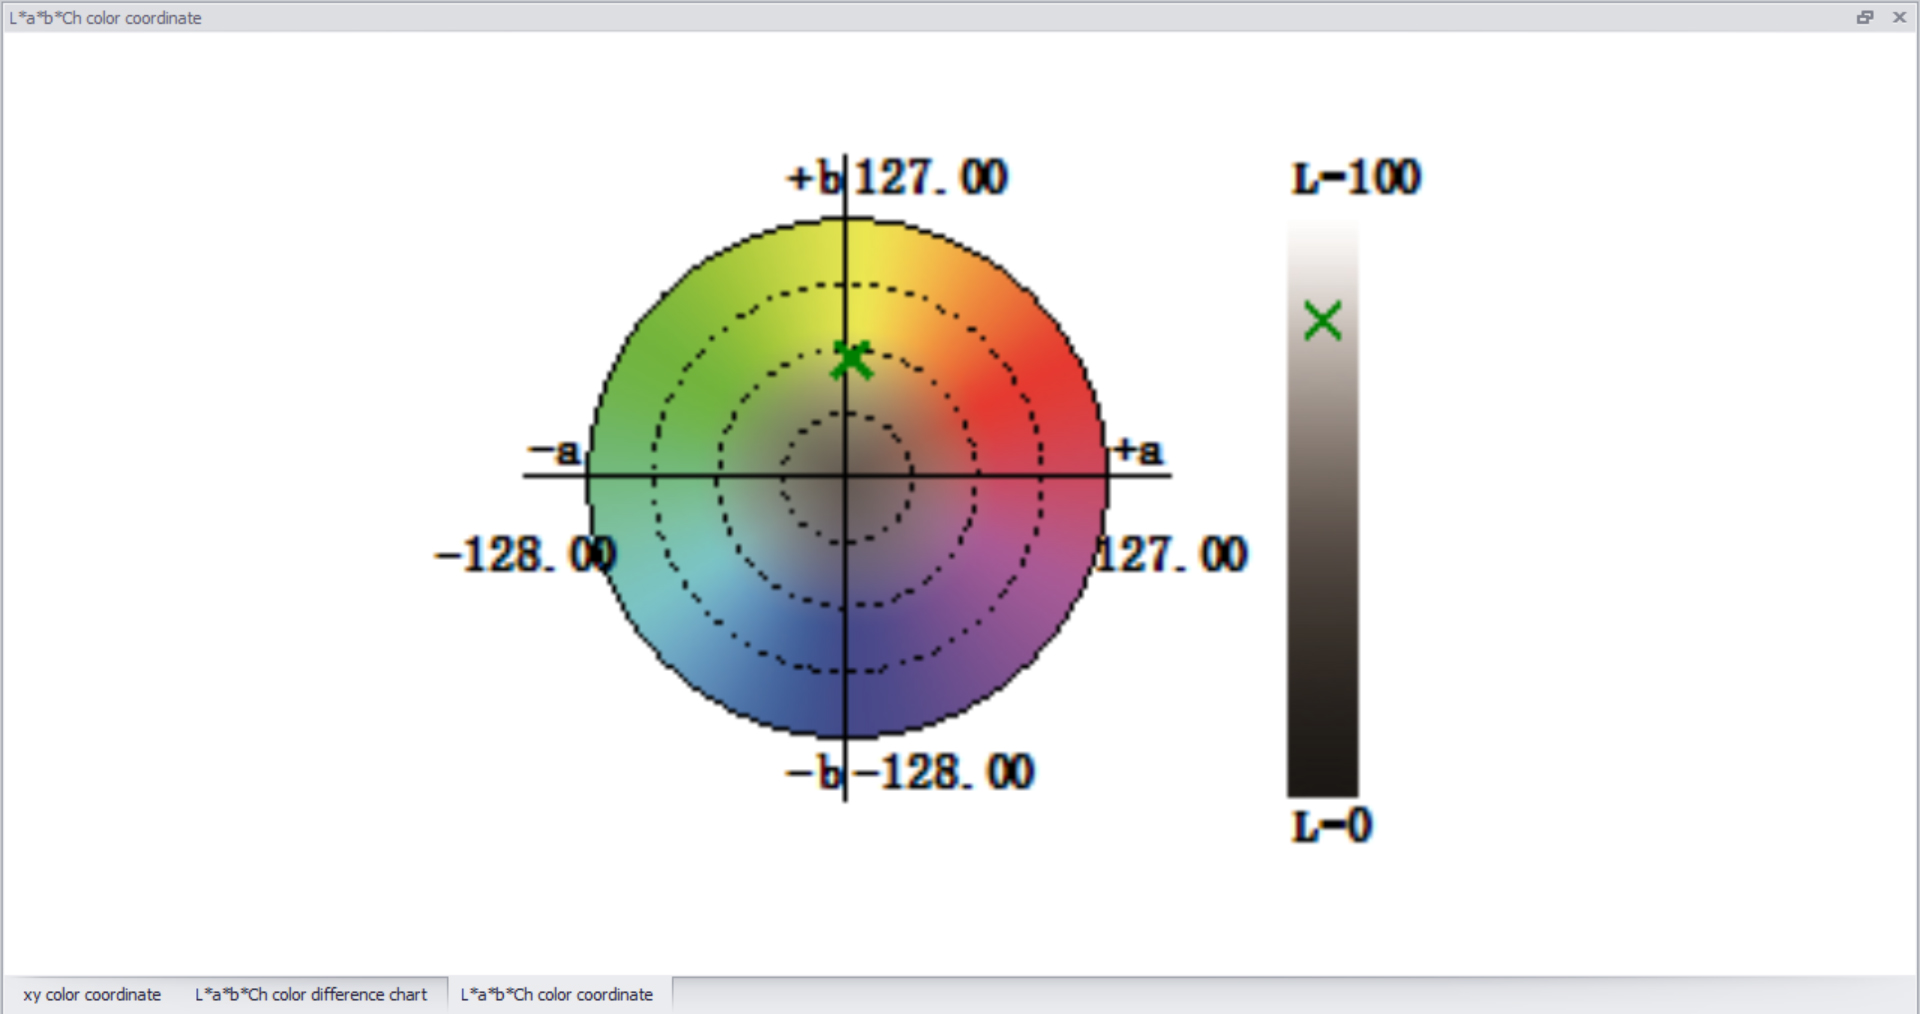
Task: Click the L-100 label above lightness bar
Action: (x=1356, y=178)
